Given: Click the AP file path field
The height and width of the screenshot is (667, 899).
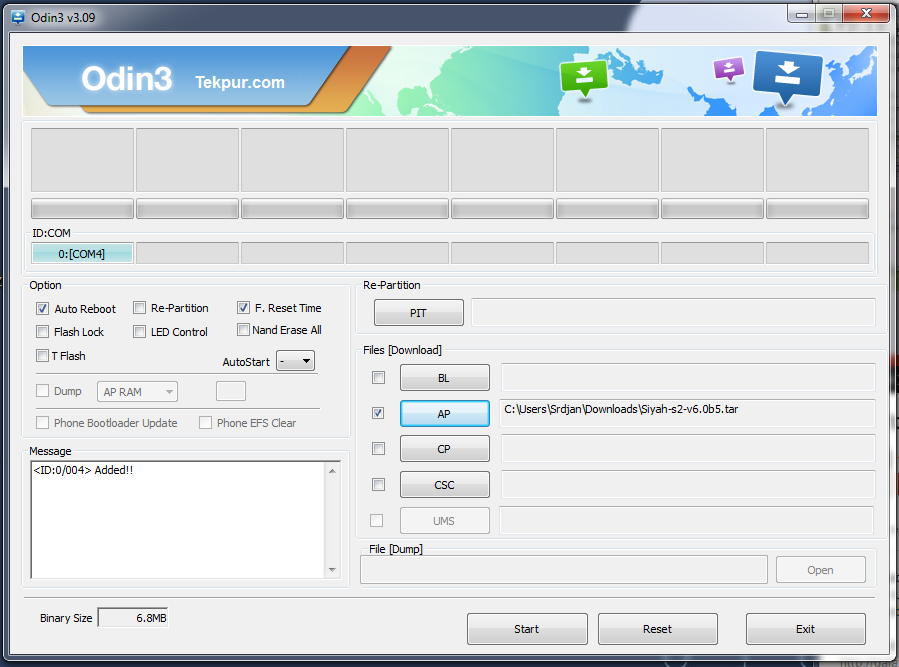Looking at the screenshot, I should (687, 413).
